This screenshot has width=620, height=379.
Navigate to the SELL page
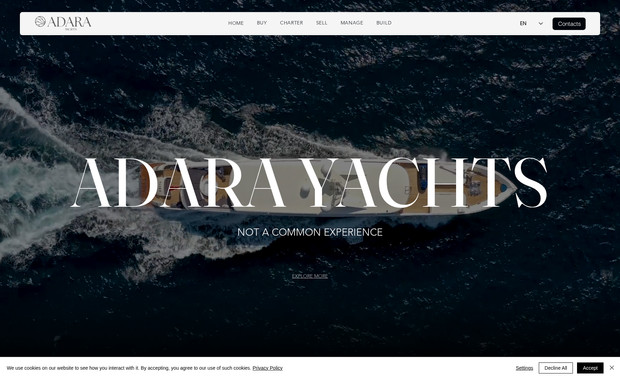pos(321,23)
